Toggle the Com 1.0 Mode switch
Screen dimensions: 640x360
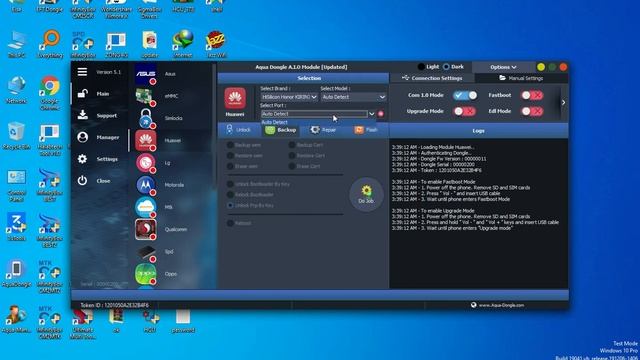click(465, 95)
